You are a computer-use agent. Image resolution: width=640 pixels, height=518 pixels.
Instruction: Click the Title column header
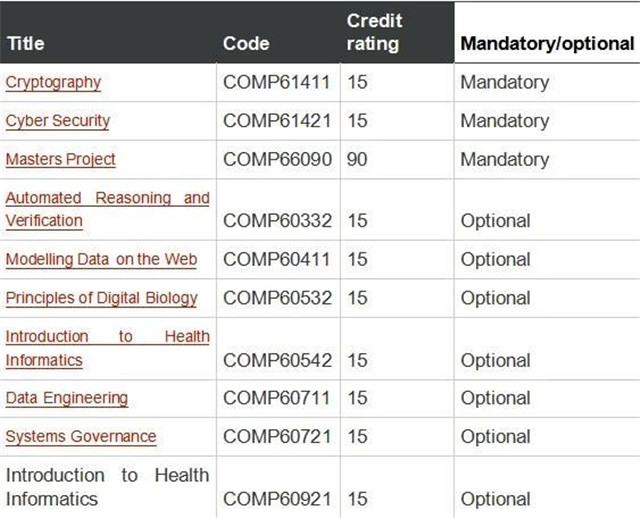(25, 43)
